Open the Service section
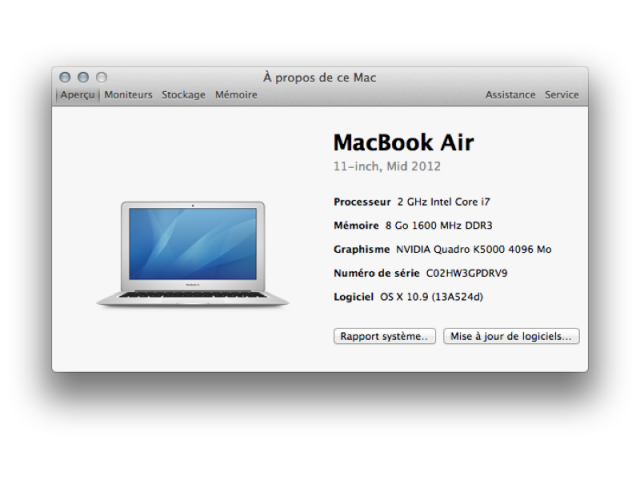The width and height of the screenshot is (640, 480). click(x=562, y=95)
